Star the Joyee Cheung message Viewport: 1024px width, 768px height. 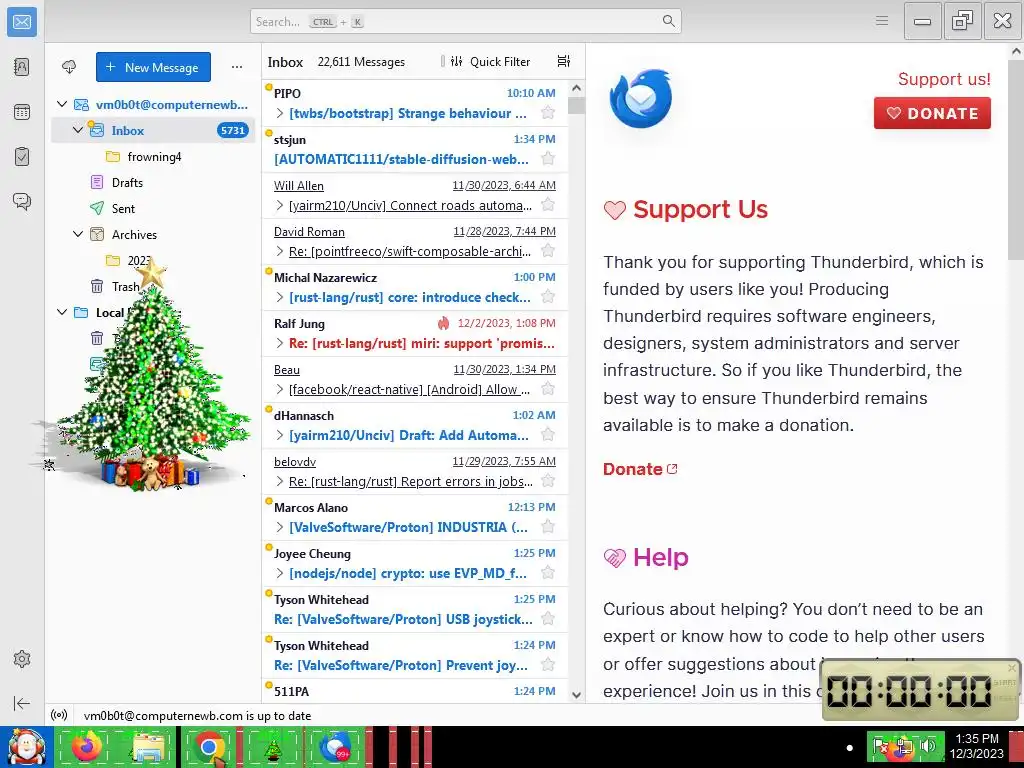[x=548, y=573]
